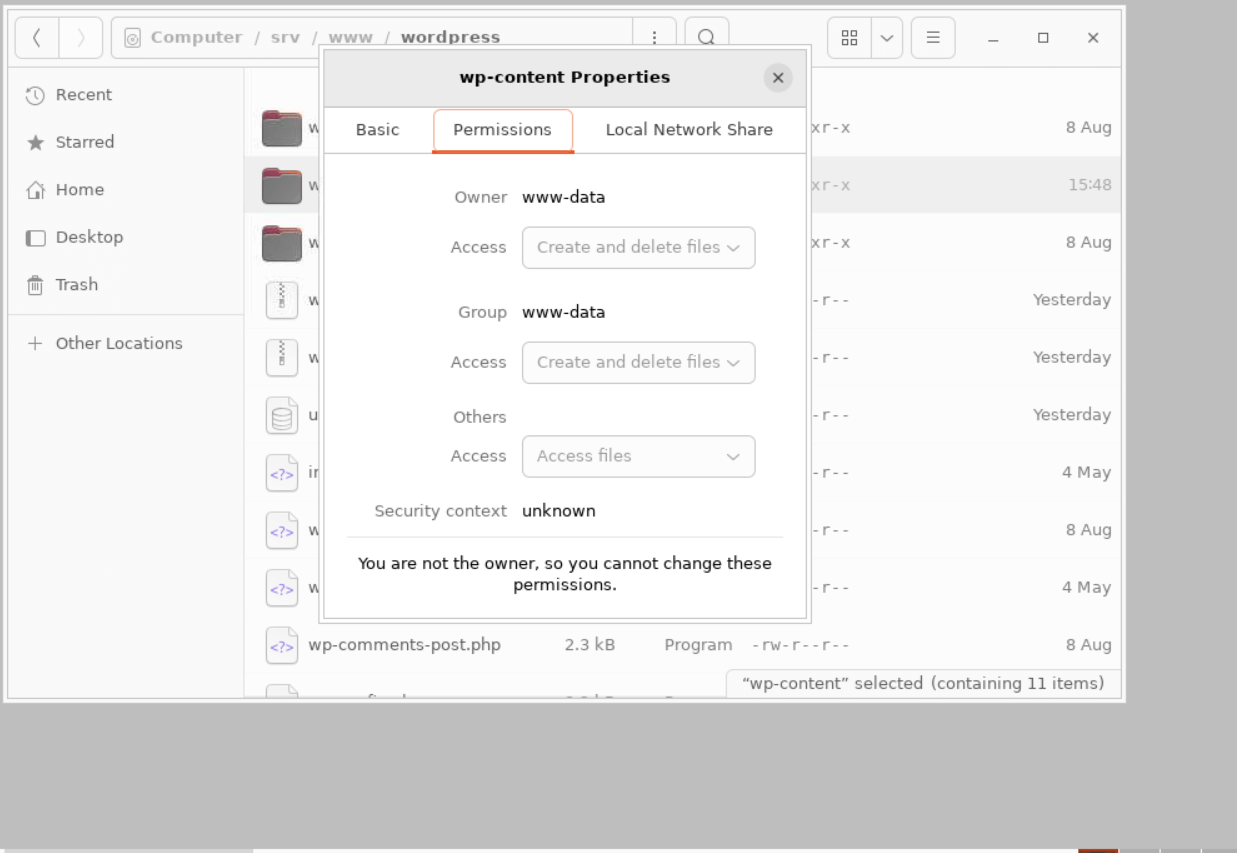
Task: Click the 15:48 modified time
Action: [1089, 185]
